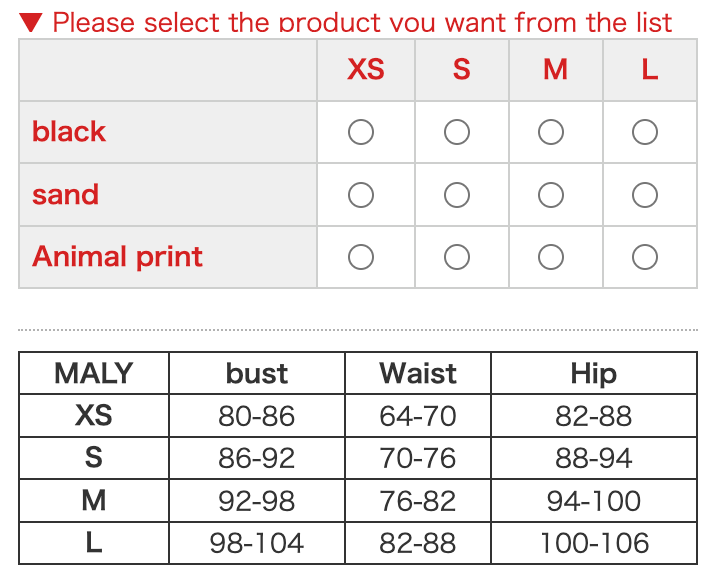Click the XS column header
Viewport: 708px width, 576px height.
[365, 70]
